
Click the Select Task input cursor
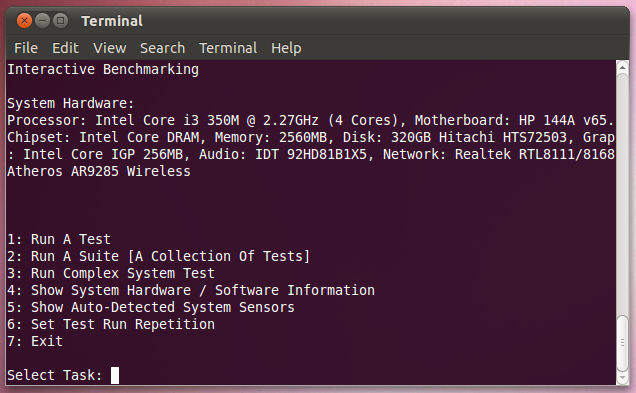115,375
